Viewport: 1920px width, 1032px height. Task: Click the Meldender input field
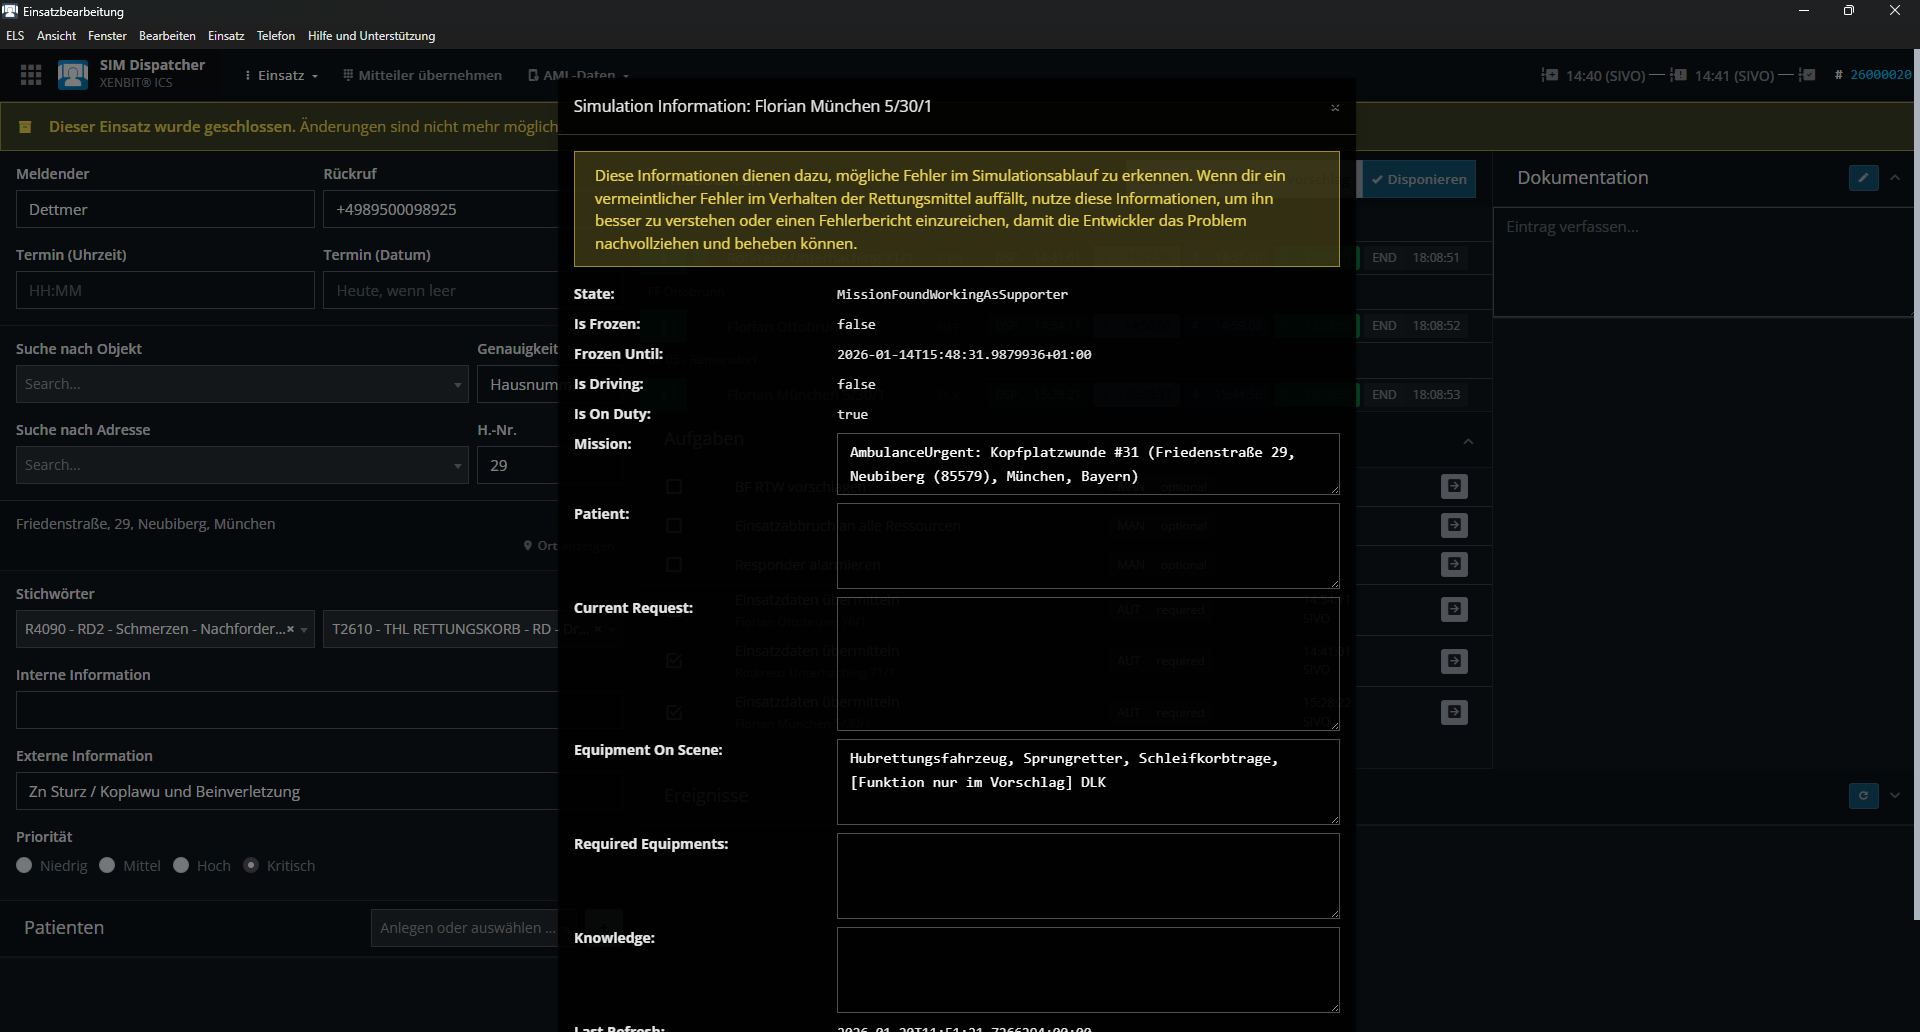tap(165, 210)
